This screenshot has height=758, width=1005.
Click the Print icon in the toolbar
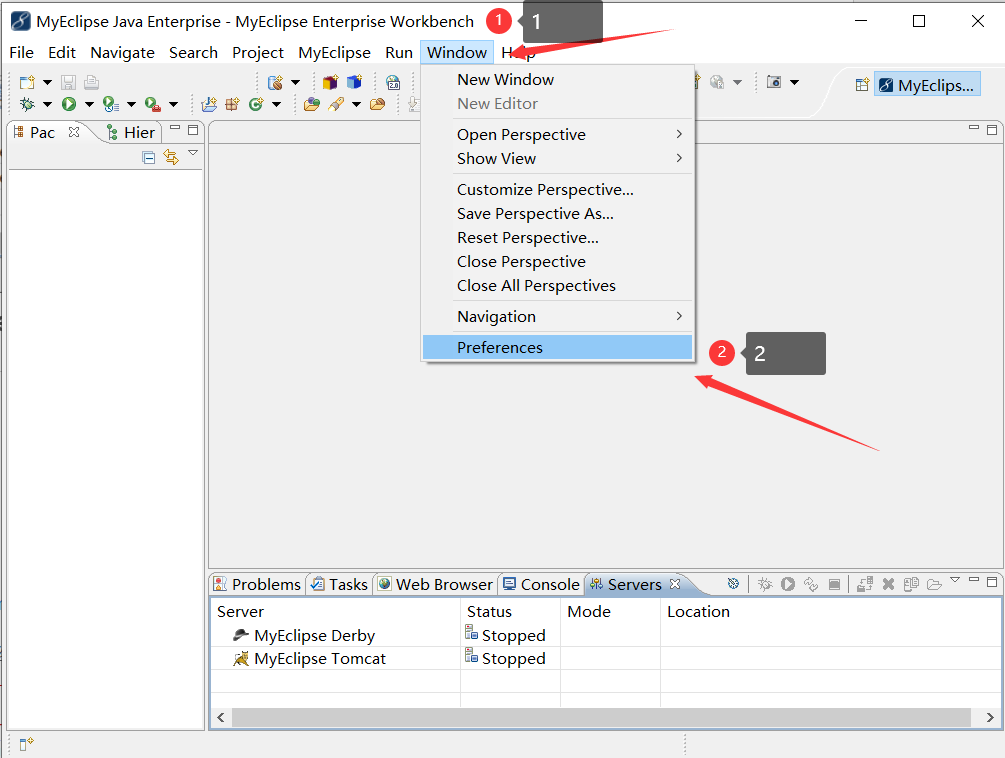pos(92,82)
